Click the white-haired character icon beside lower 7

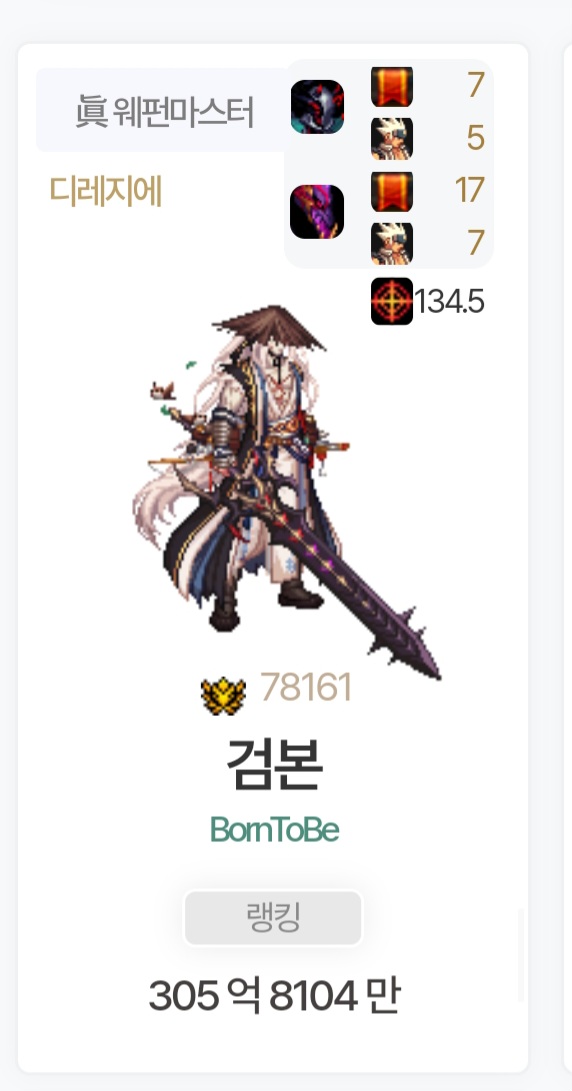pyautogui.click(x=392, y=244)
